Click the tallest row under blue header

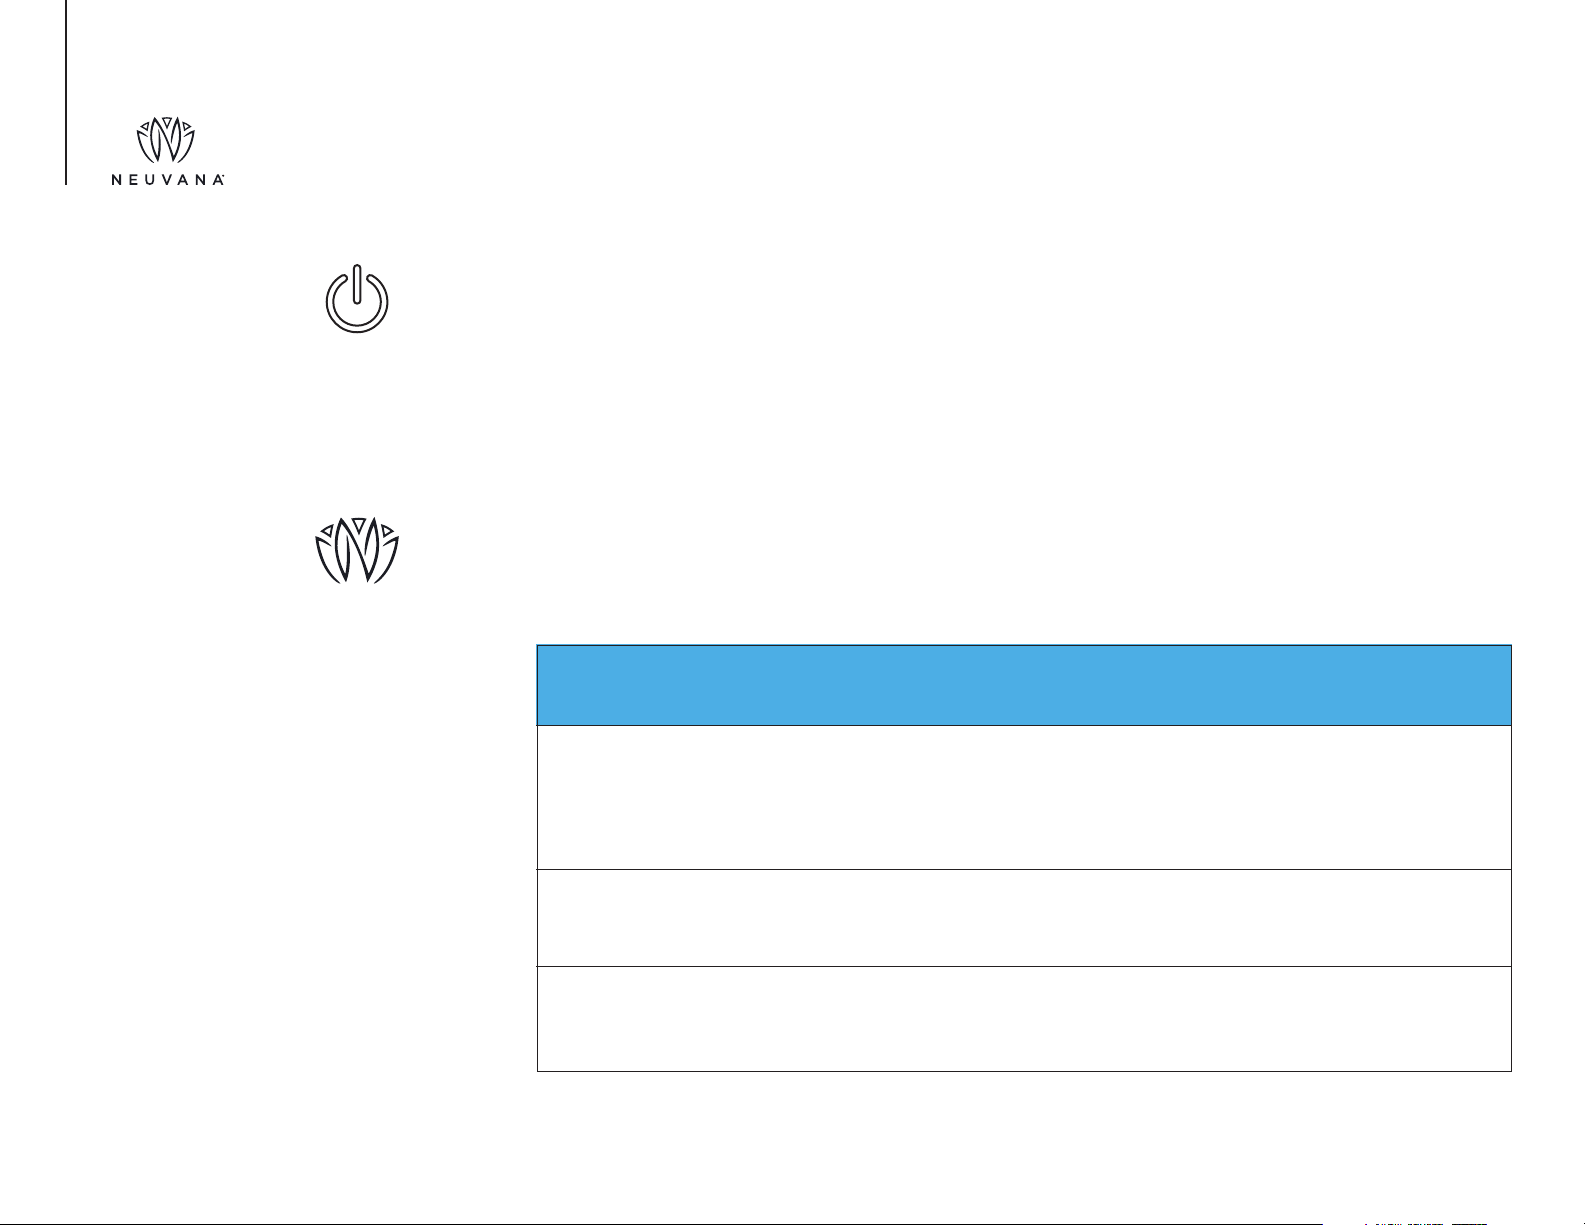coord(1024,797)
